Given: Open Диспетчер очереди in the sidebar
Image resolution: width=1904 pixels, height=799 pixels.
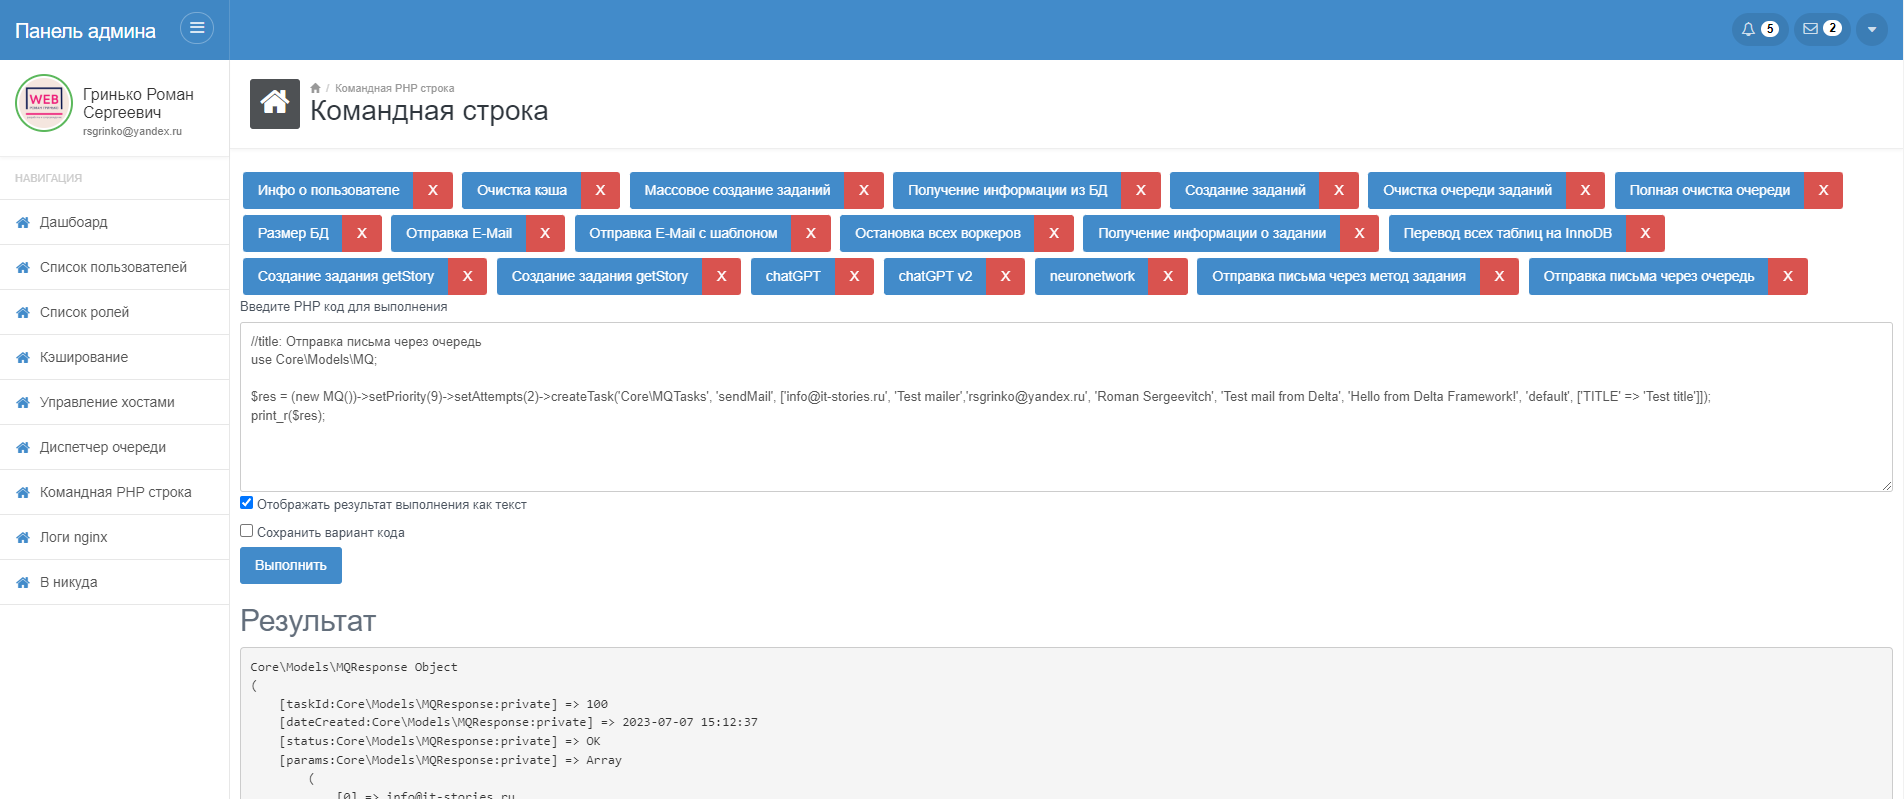Looking at the screenshot, I should [x=103, y=447].
